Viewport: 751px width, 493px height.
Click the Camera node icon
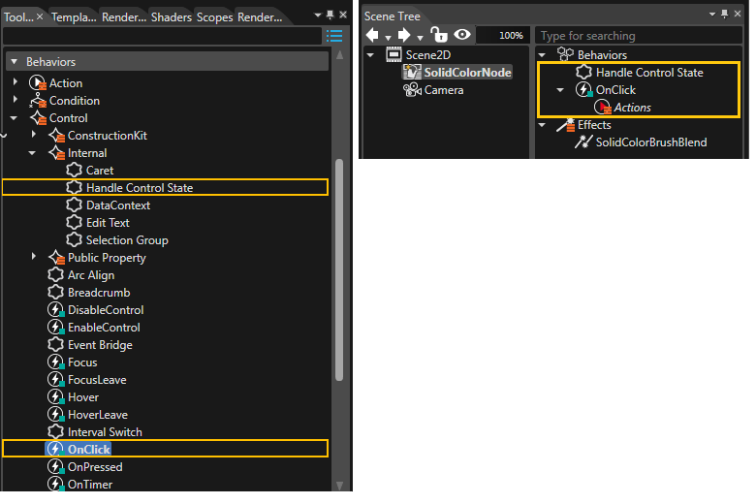(412, 90)
